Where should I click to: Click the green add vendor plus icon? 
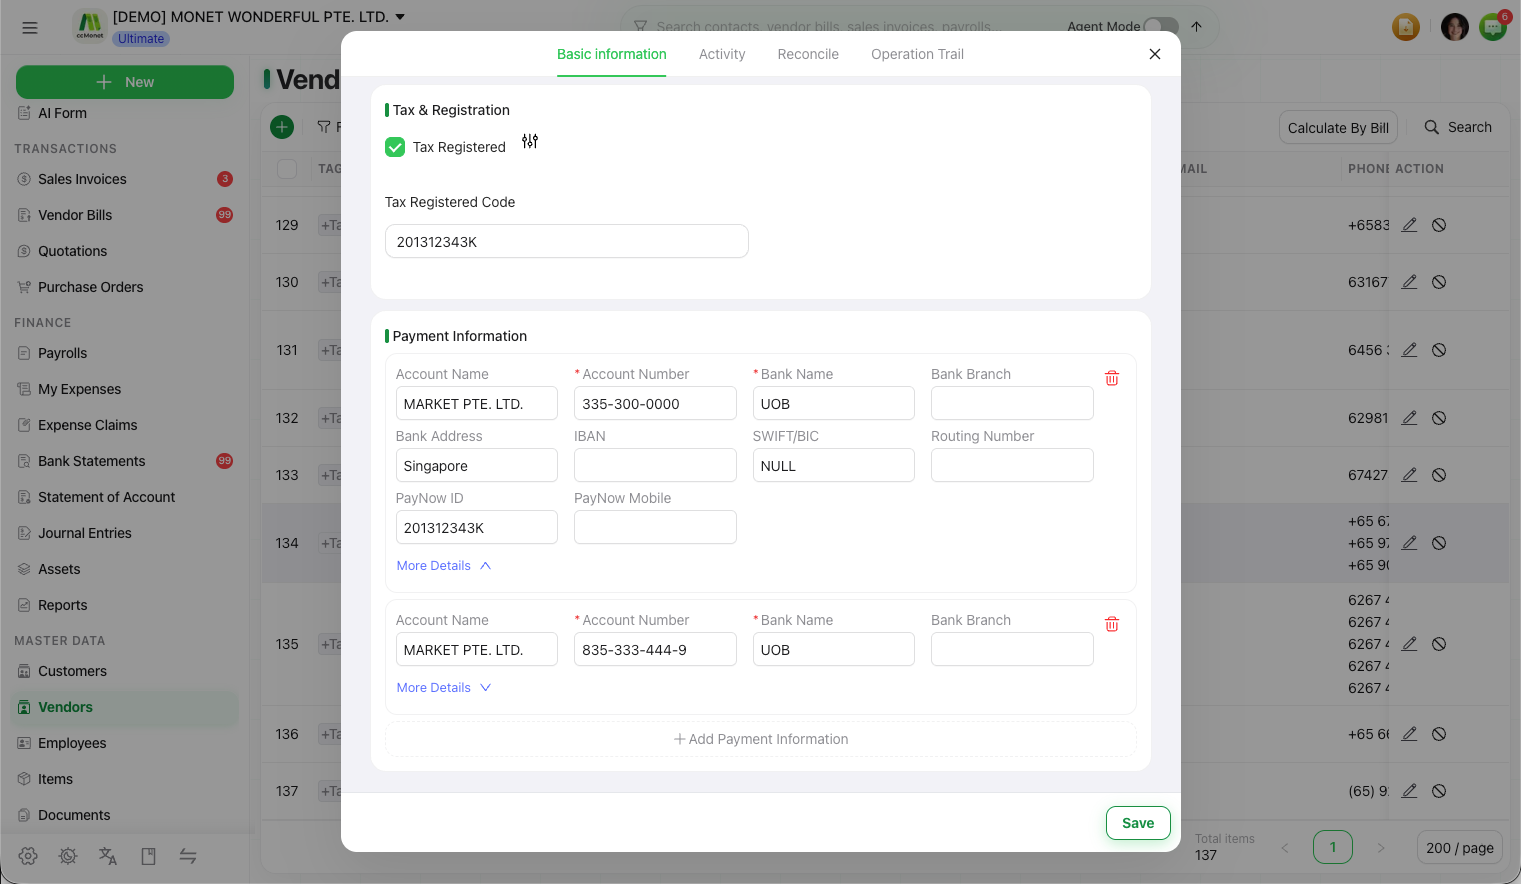tap(282, 127)
